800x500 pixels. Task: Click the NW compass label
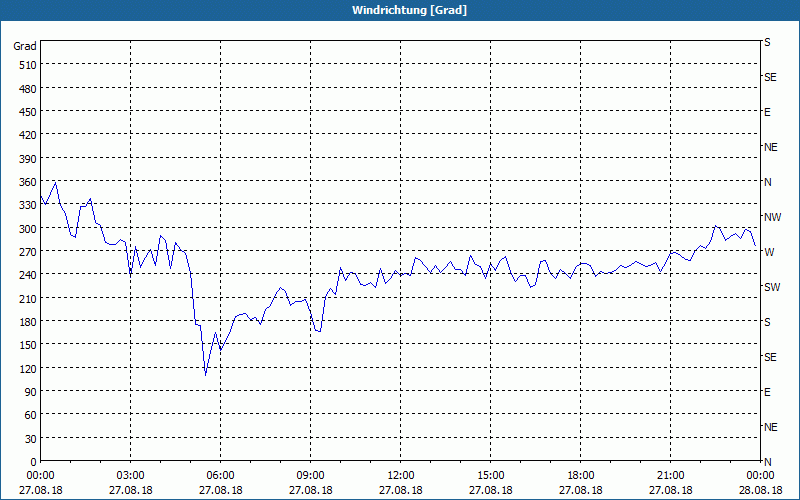(x=772, y=217)
